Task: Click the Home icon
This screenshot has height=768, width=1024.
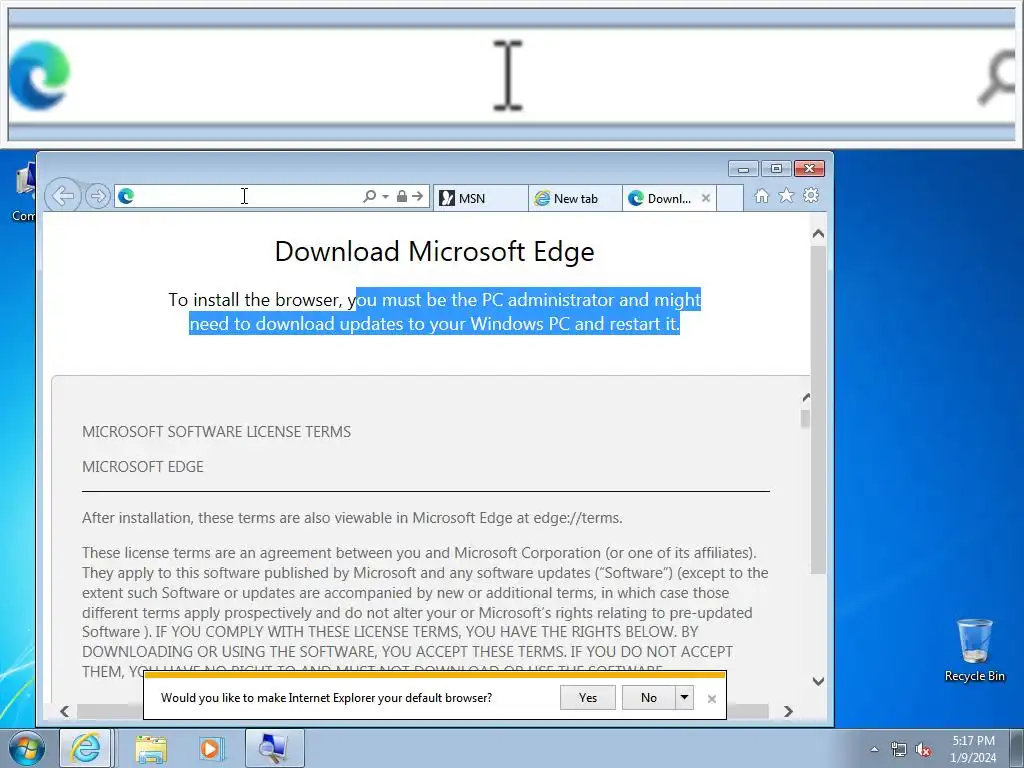Action: (761, 196)
